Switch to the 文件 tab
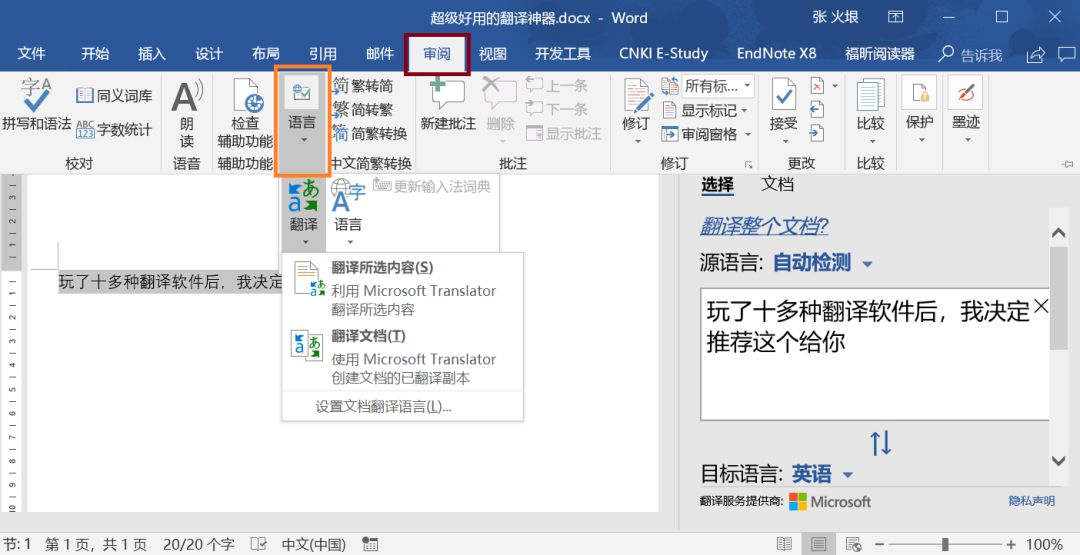Viewport: 1080px width, 555px height. (32, 54)
